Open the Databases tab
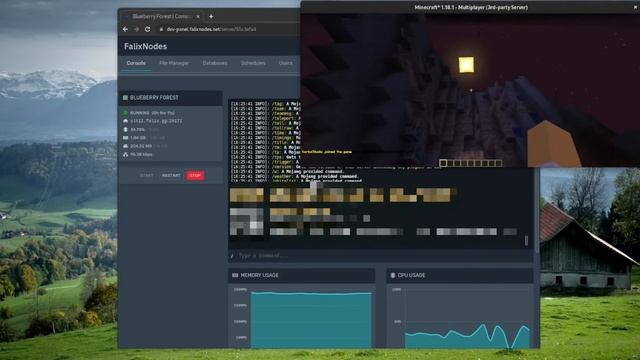This screenshot has height=360, width=640. click(215, 63)
